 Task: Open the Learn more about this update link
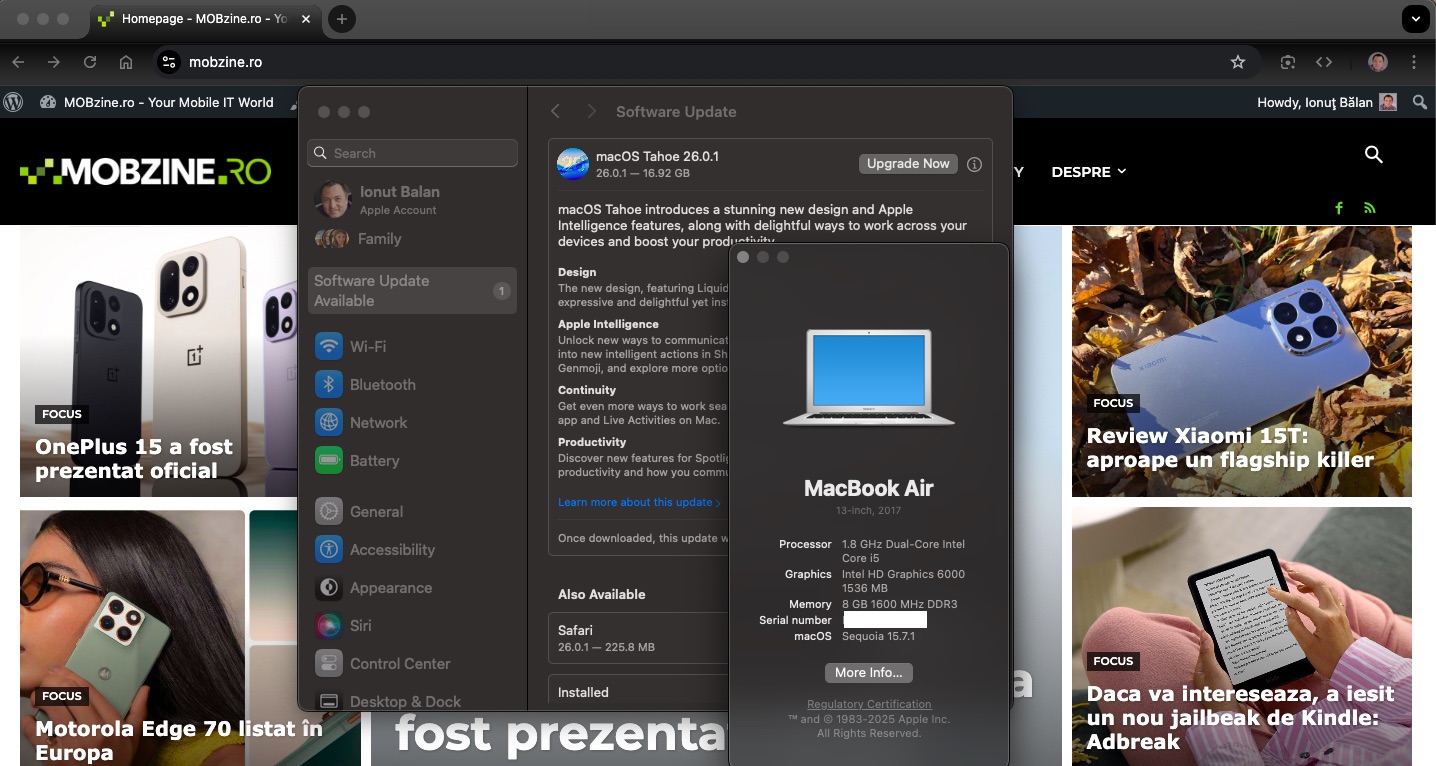coord(638,502)
